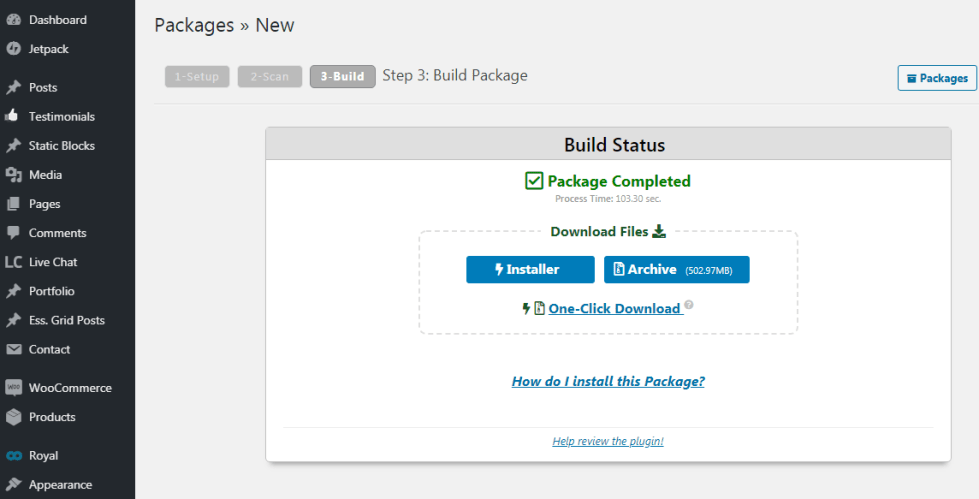The width and height of the screenshot is (979, 499).
Task: Click the Products box icon
Action: click(14, 417)
